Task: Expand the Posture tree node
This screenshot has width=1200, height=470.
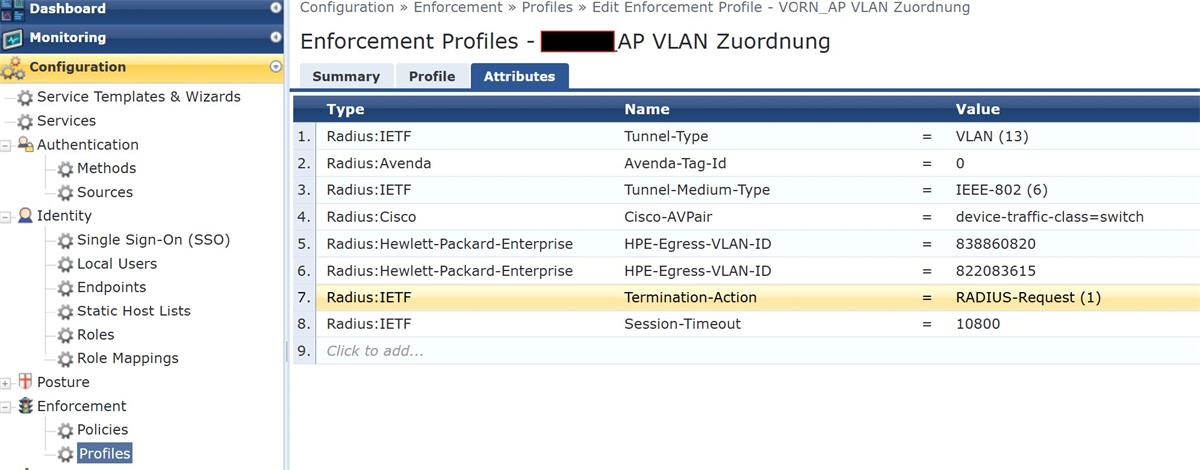Action: pyautogui.click(x=6, y=383)
